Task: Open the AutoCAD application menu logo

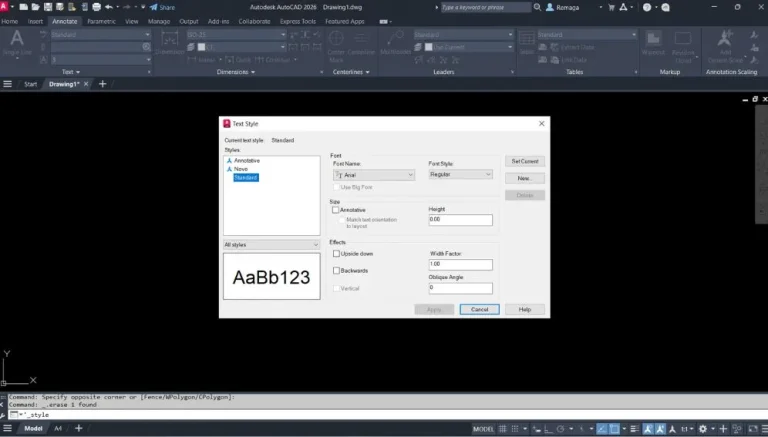Action: pyautogui.click(x=4, y=6)
